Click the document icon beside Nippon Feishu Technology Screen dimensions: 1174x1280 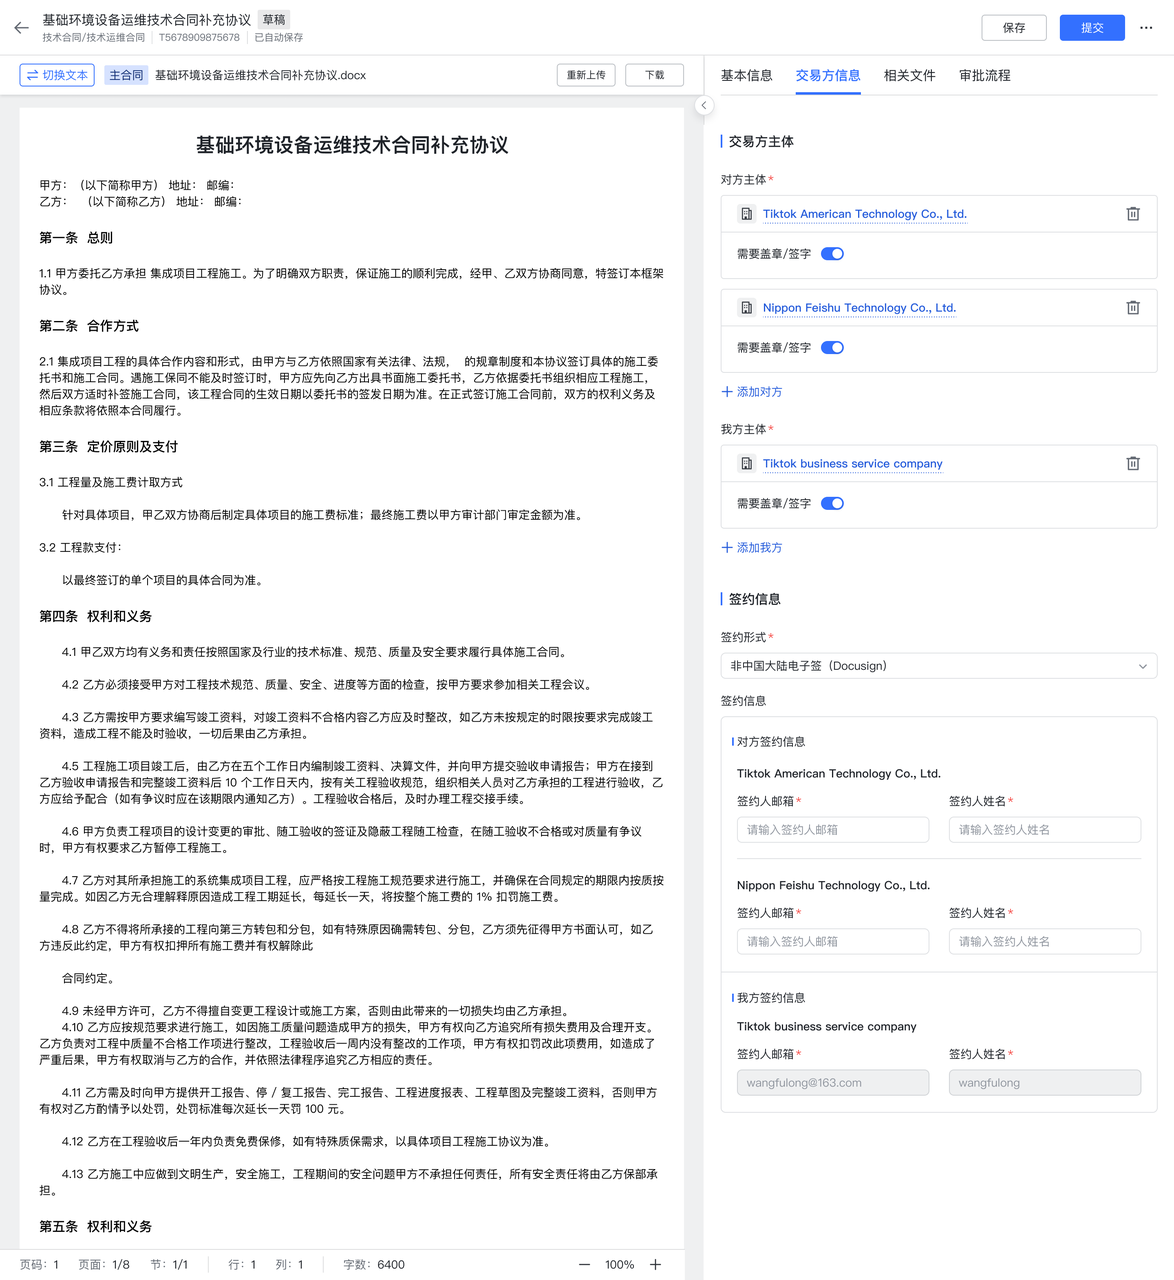point(746,307)
